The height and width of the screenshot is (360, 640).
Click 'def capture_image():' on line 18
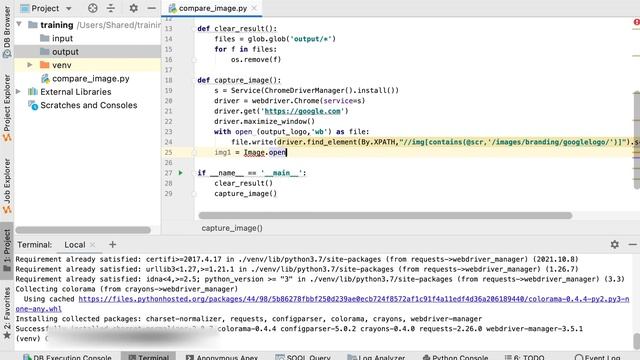[239, 80]
